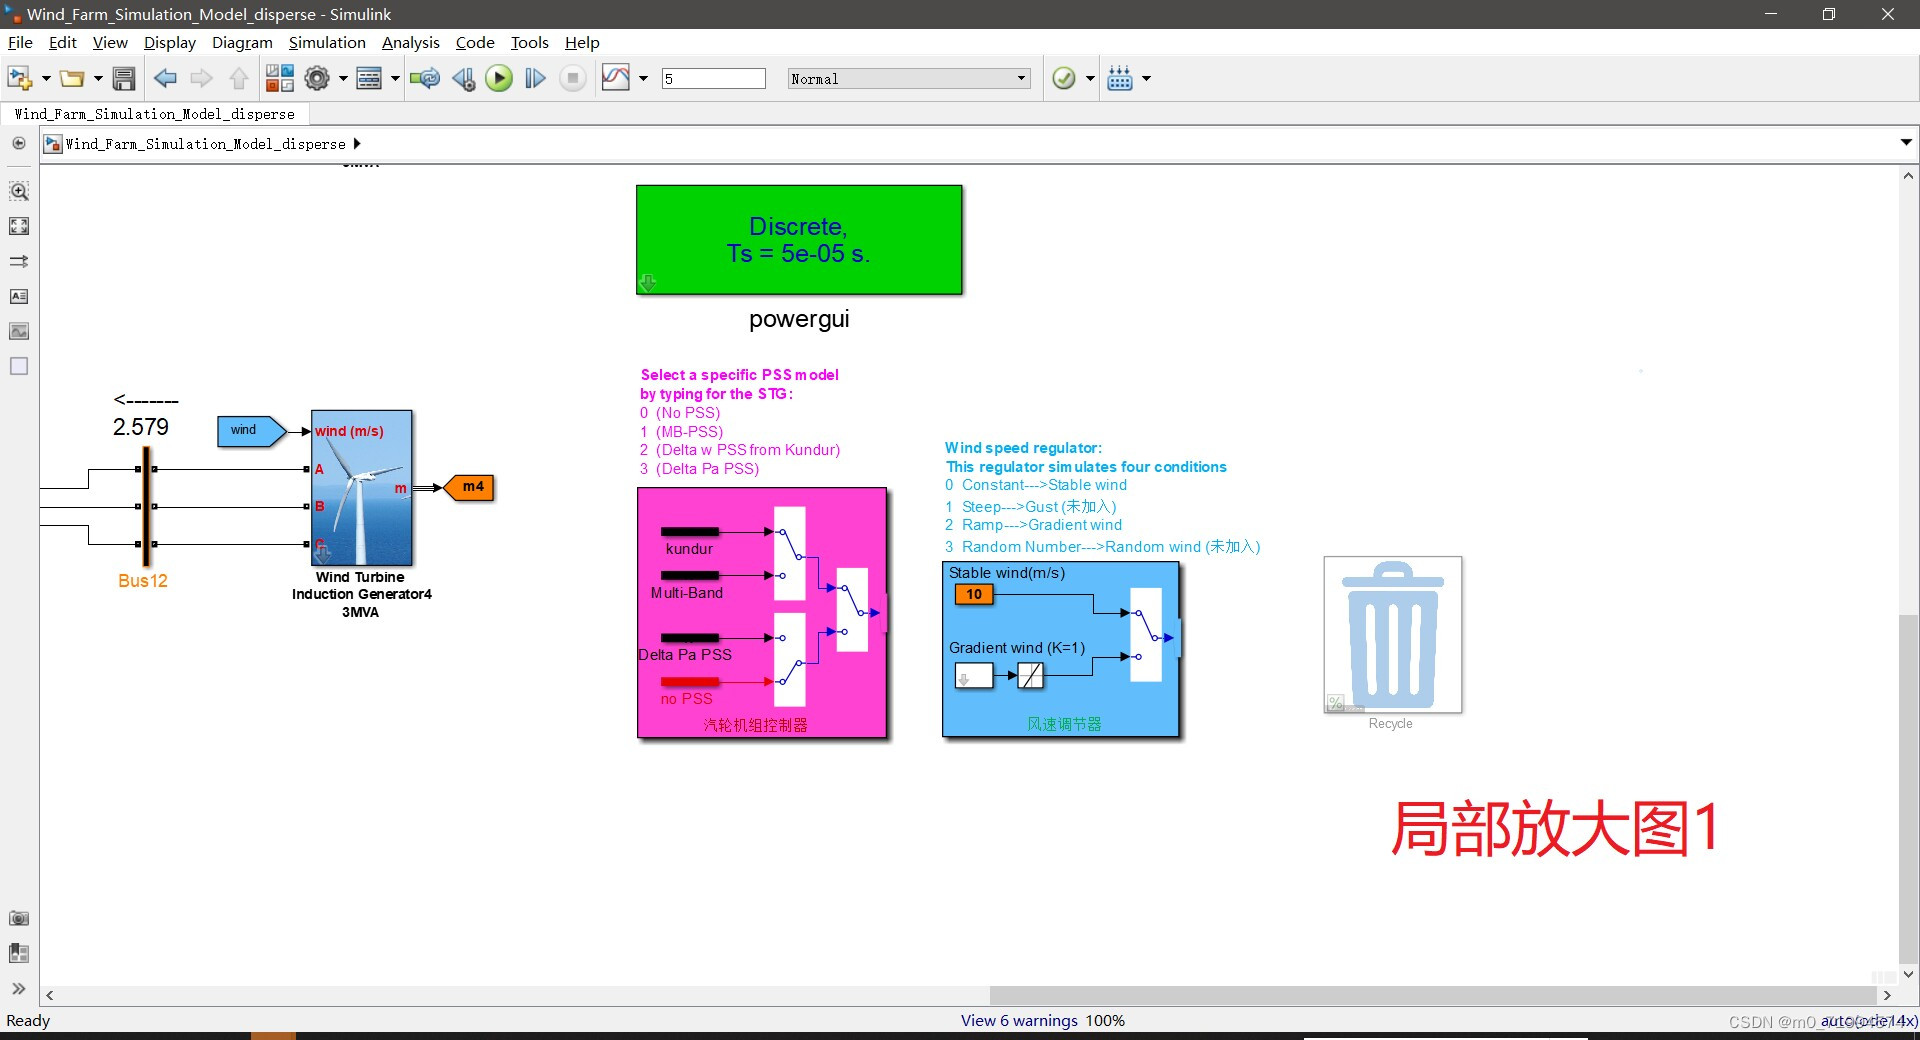Expand the breadcrumb arrow after the model name
Screen dimensions: 1920x1040
[x=358, y=144]
